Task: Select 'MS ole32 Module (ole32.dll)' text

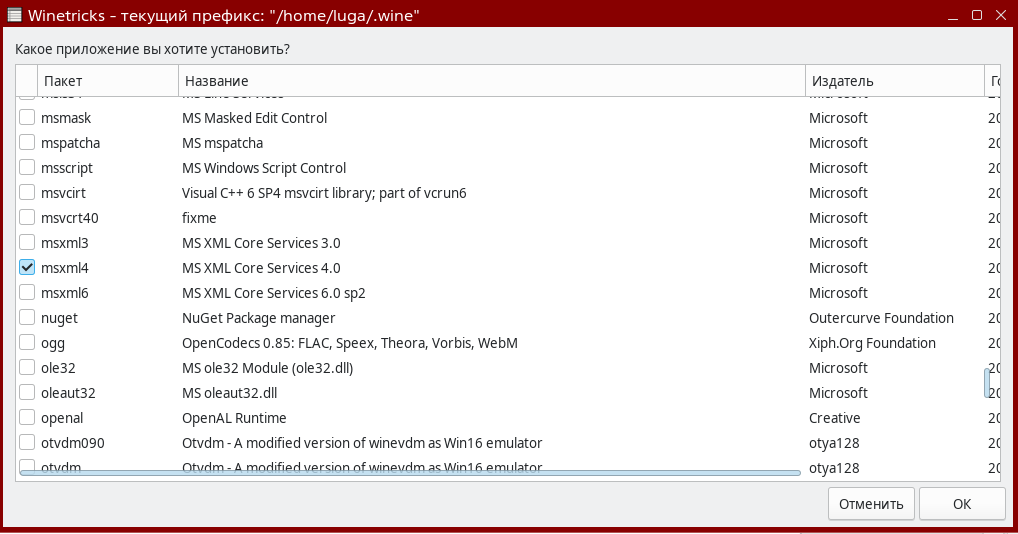Action: click(267, 369)
